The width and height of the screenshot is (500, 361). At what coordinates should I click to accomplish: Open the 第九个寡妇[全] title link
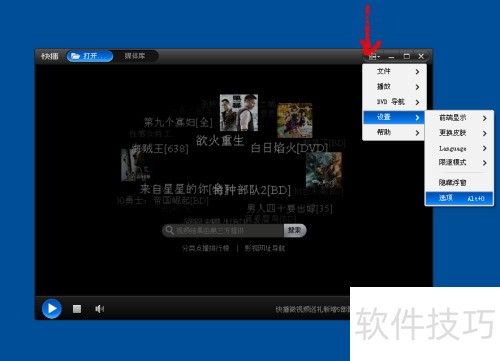(178, 122)
